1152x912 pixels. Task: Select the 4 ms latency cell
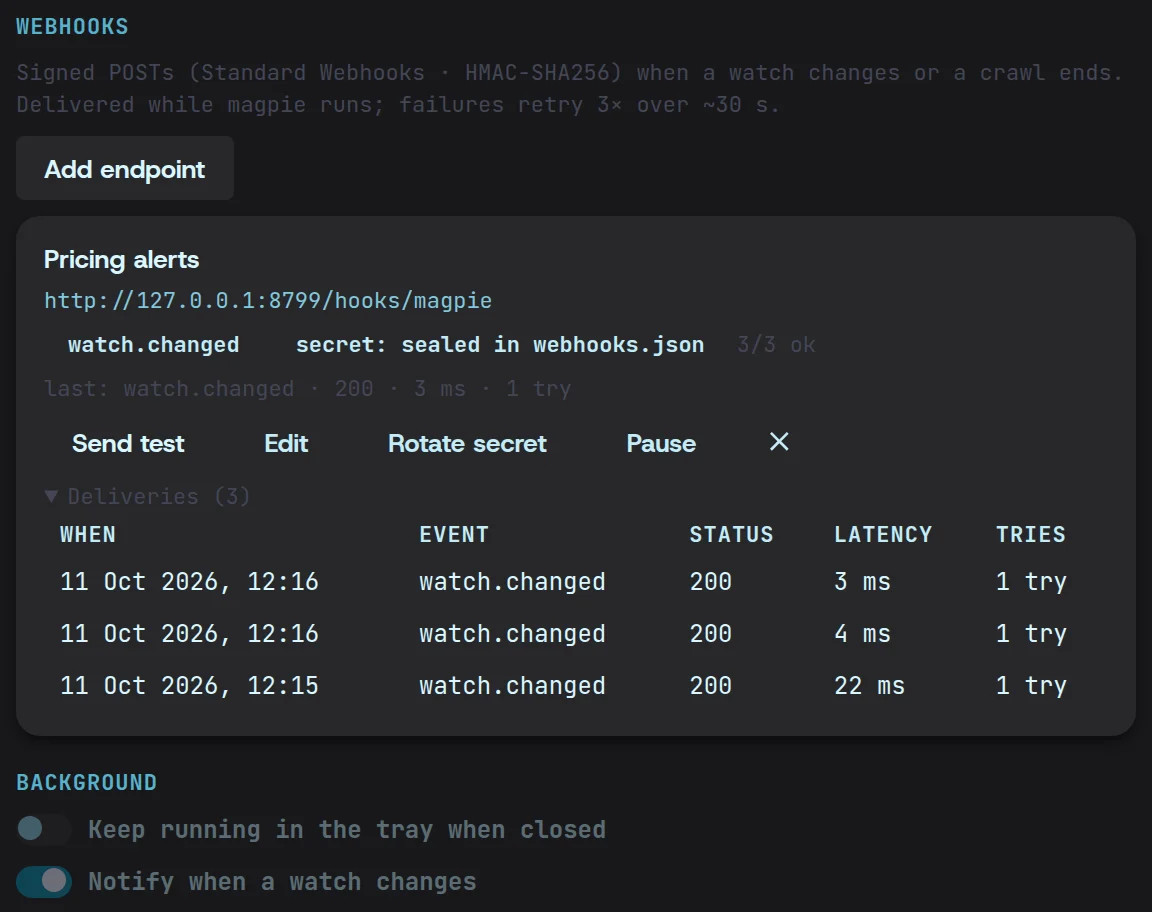(x=863, y=633)
